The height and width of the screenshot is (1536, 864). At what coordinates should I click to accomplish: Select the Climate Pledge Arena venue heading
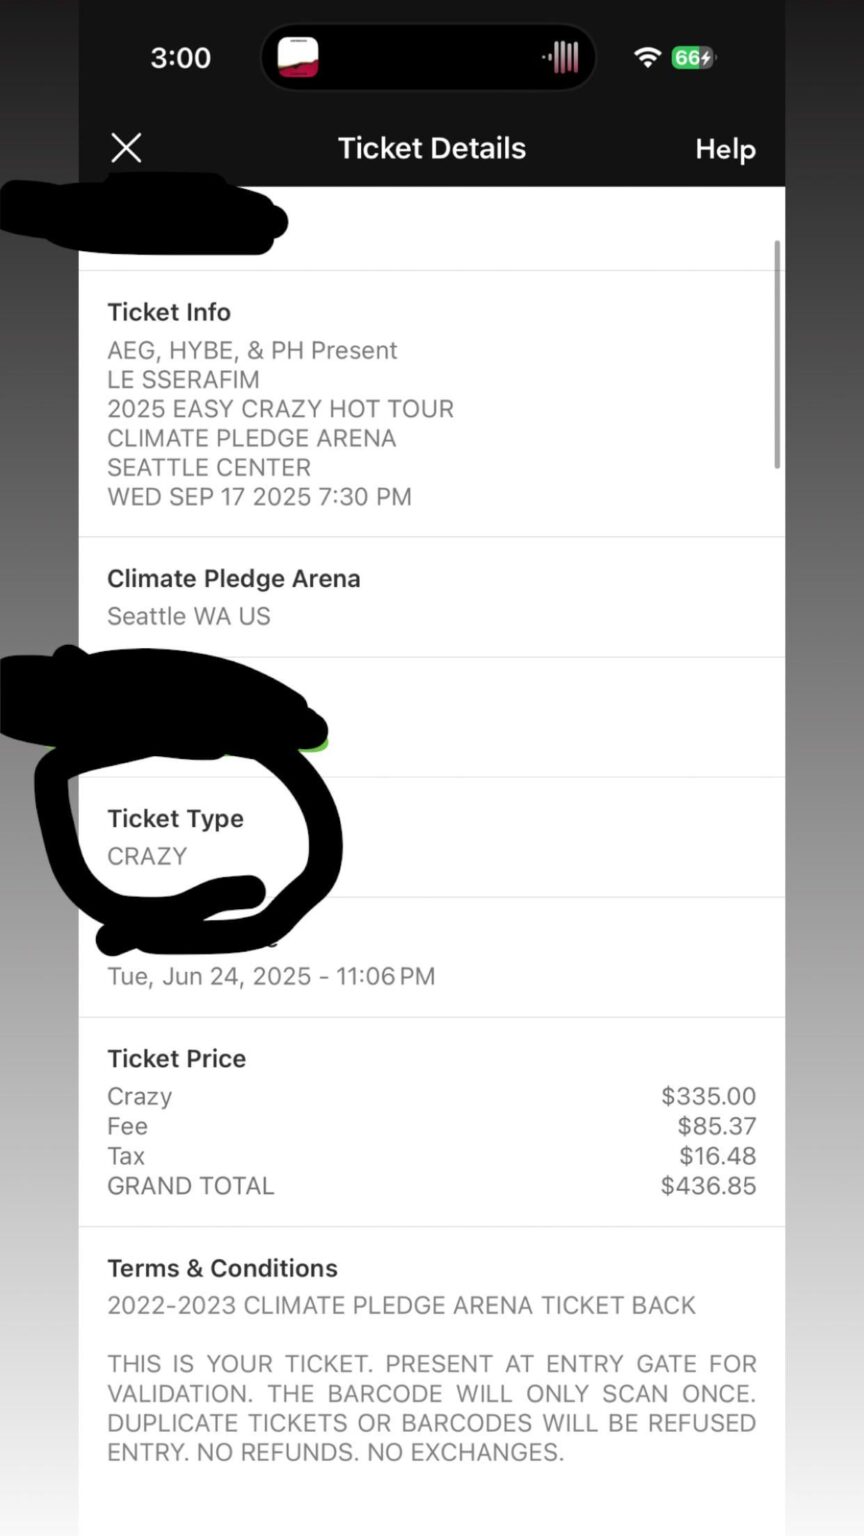pyautogui.click(x=234, y=579)
